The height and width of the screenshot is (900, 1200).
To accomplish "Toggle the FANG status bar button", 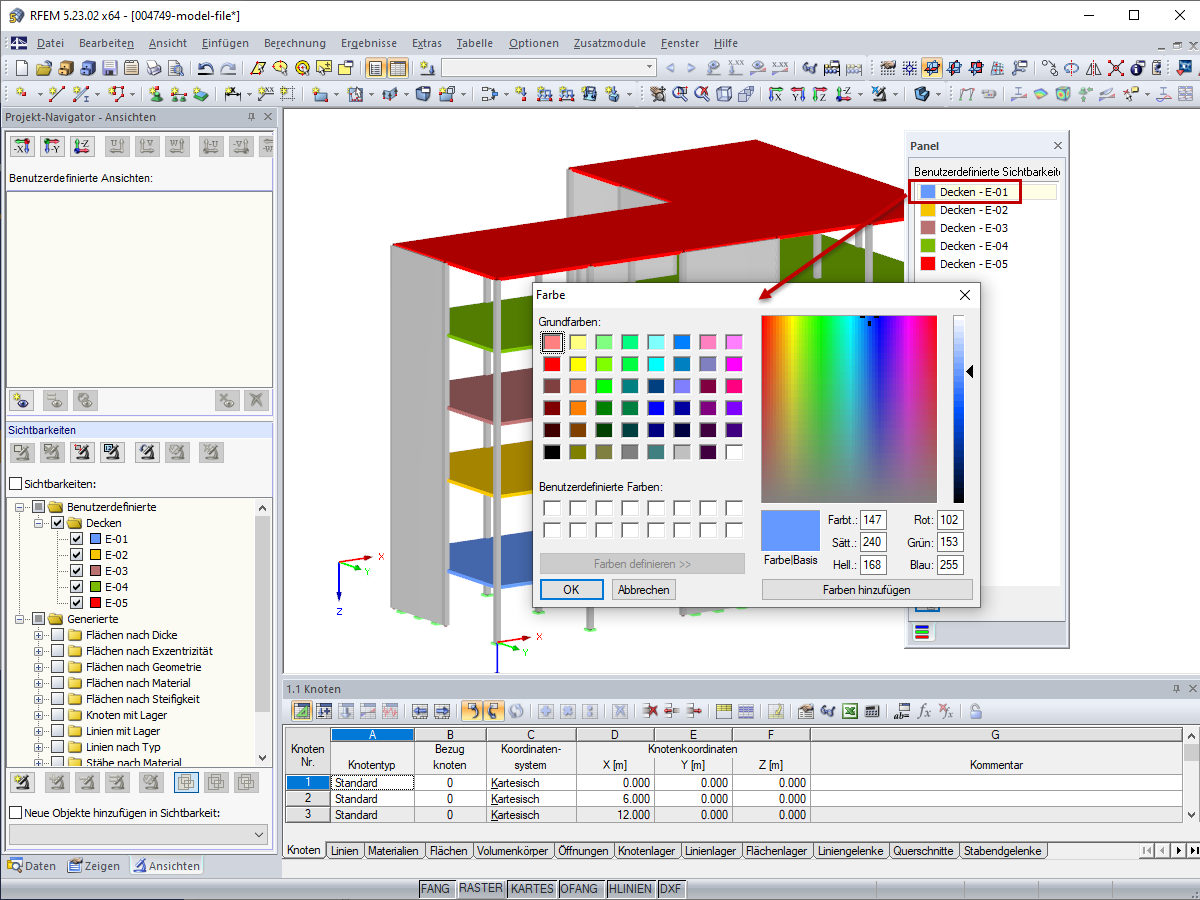I will point(435,888).
